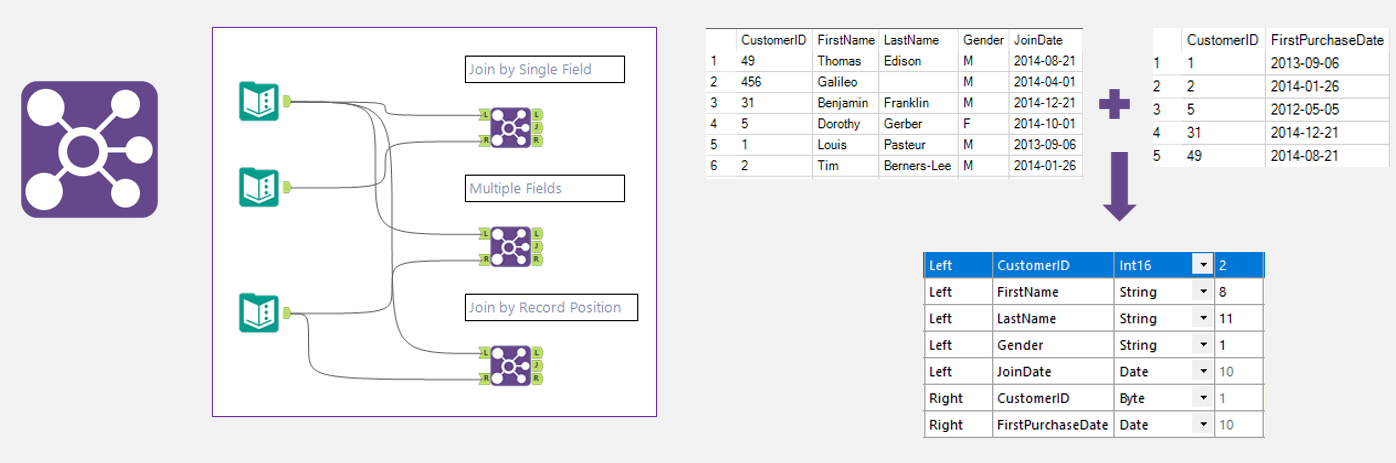Click the JoinDate column header
The height and width of the screenshot is (463, 1396).
pos(1045,41)
